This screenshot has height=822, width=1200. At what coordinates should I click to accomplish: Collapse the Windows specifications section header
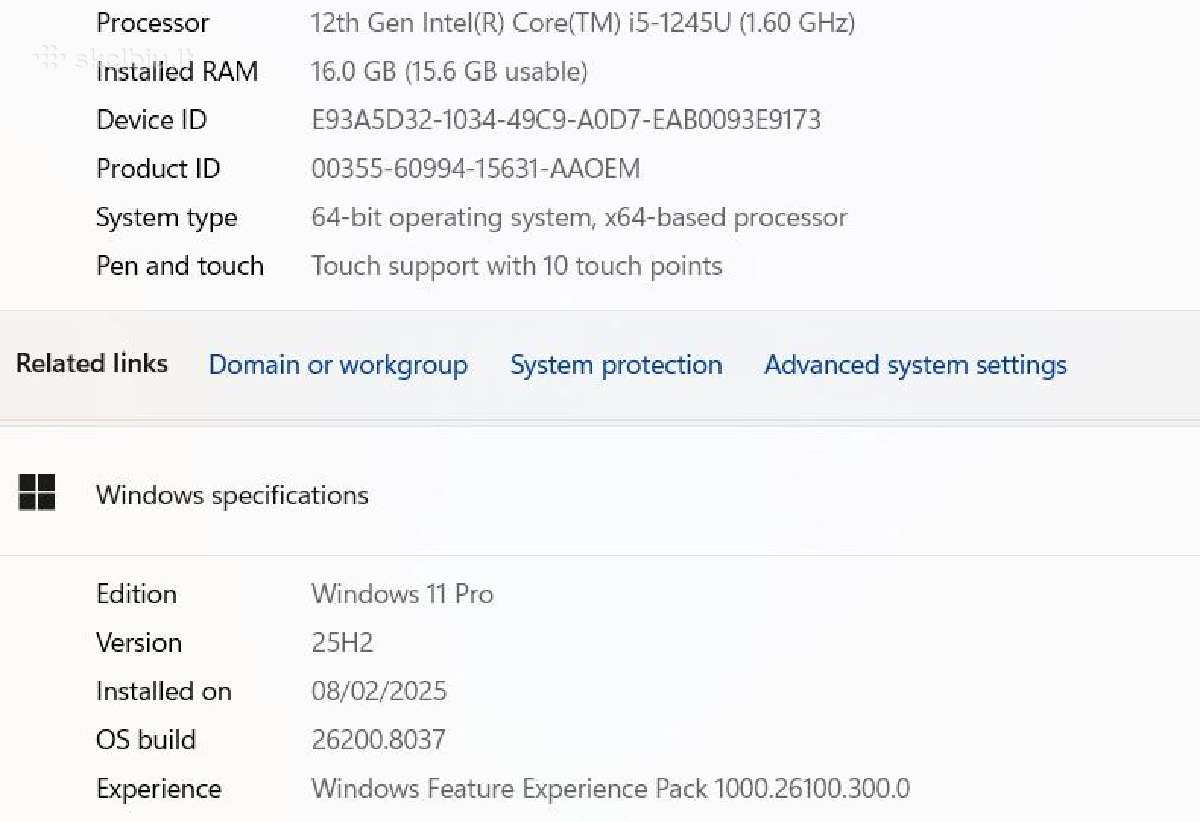[x=600, y=494]
